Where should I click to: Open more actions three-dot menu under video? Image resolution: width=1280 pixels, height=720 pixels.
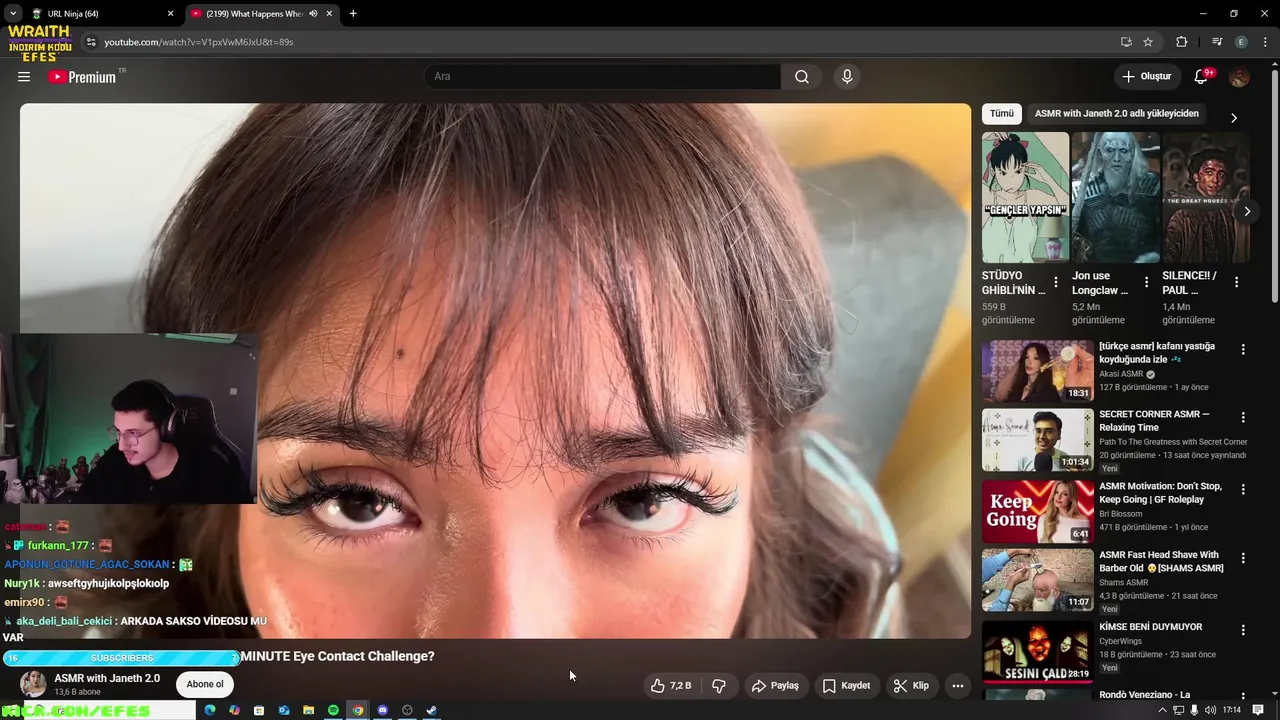(x=958, y=686)
